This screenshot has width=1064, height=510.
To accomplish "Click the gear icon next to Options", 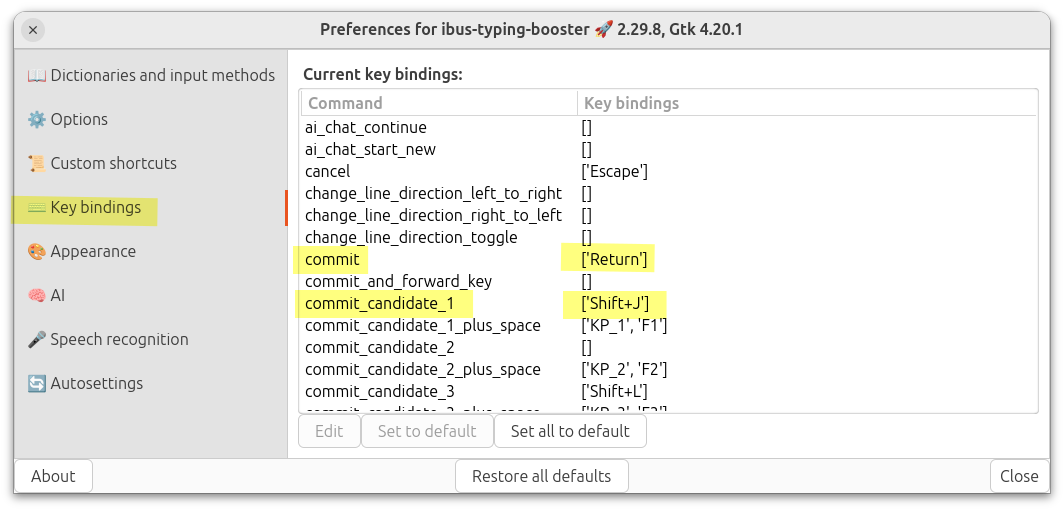I will pyautogui.click(x=37, y=120).
